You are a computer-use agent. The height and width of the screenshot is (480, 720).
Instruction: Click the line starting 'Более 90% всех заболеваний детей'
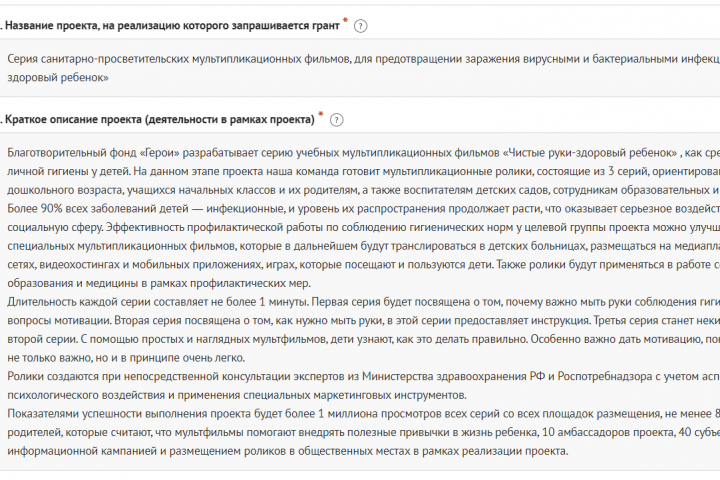coord(363,209)
